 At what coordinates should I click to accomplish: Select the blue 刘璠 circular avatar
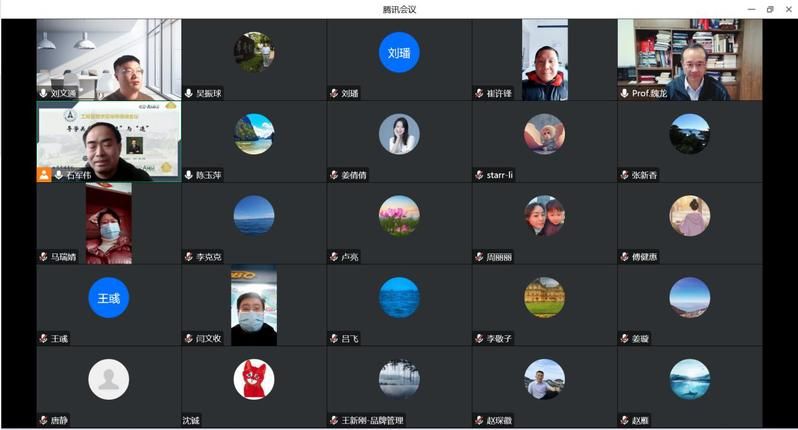[399, 52]
